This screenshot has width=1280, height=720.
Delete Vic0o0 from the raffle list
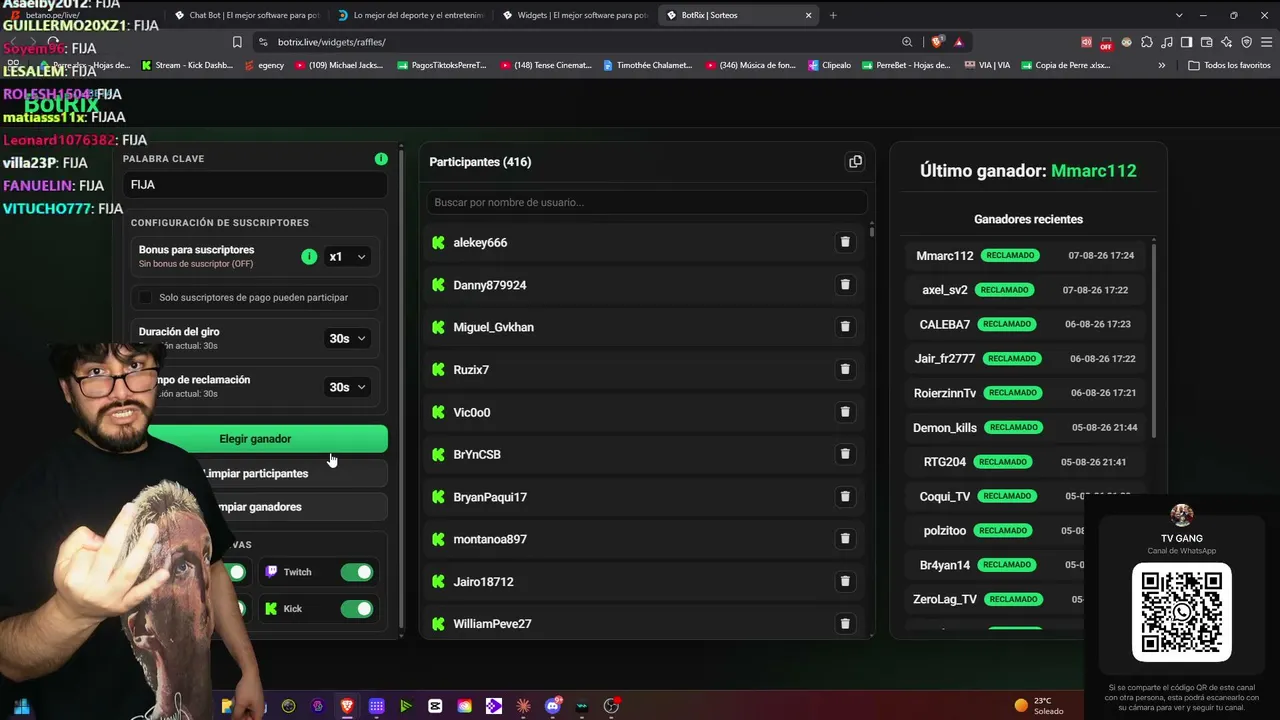point(845,412)
